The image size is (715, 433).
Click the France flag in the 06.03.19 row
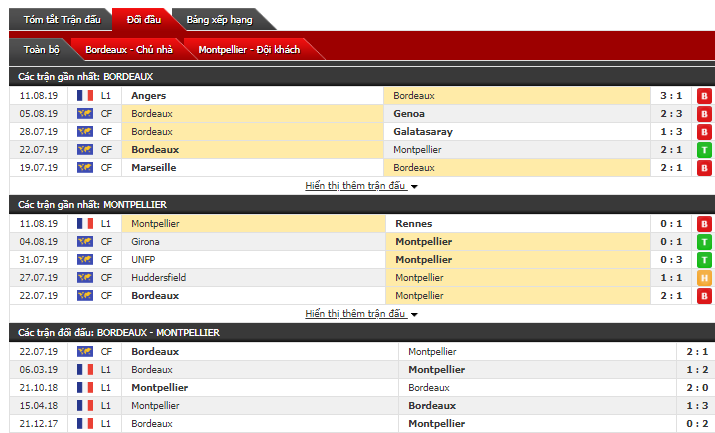pyautogui.click(x=85, y=370)
